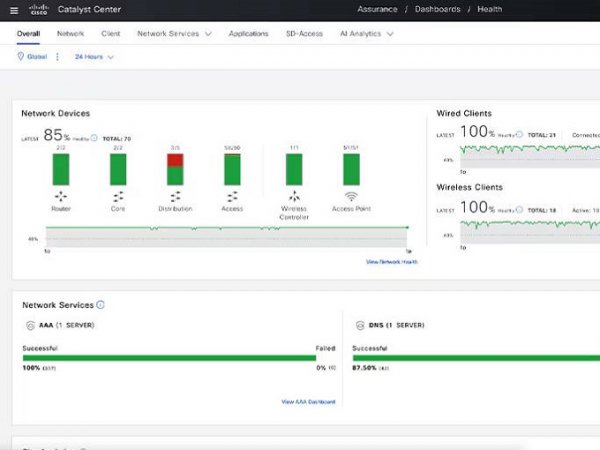Click the Core device icon

118,196
